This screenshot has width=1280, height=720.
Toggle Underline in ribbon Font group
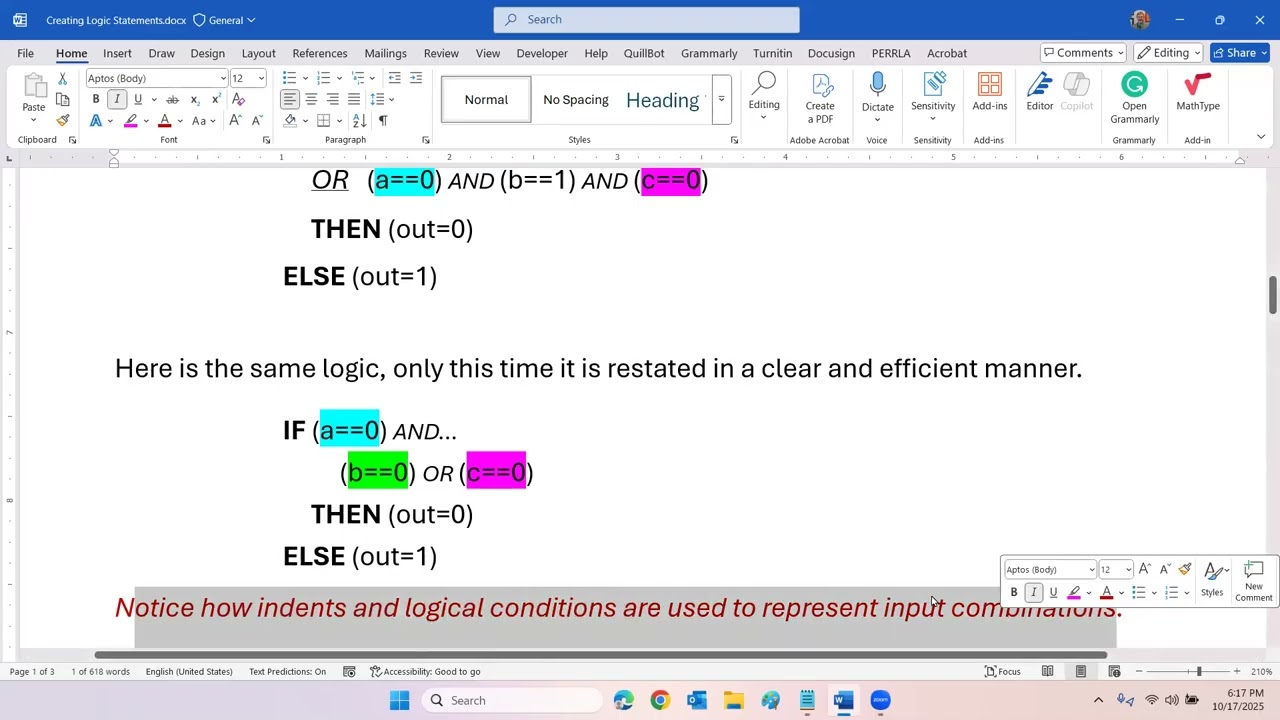(x=138, y=99)
